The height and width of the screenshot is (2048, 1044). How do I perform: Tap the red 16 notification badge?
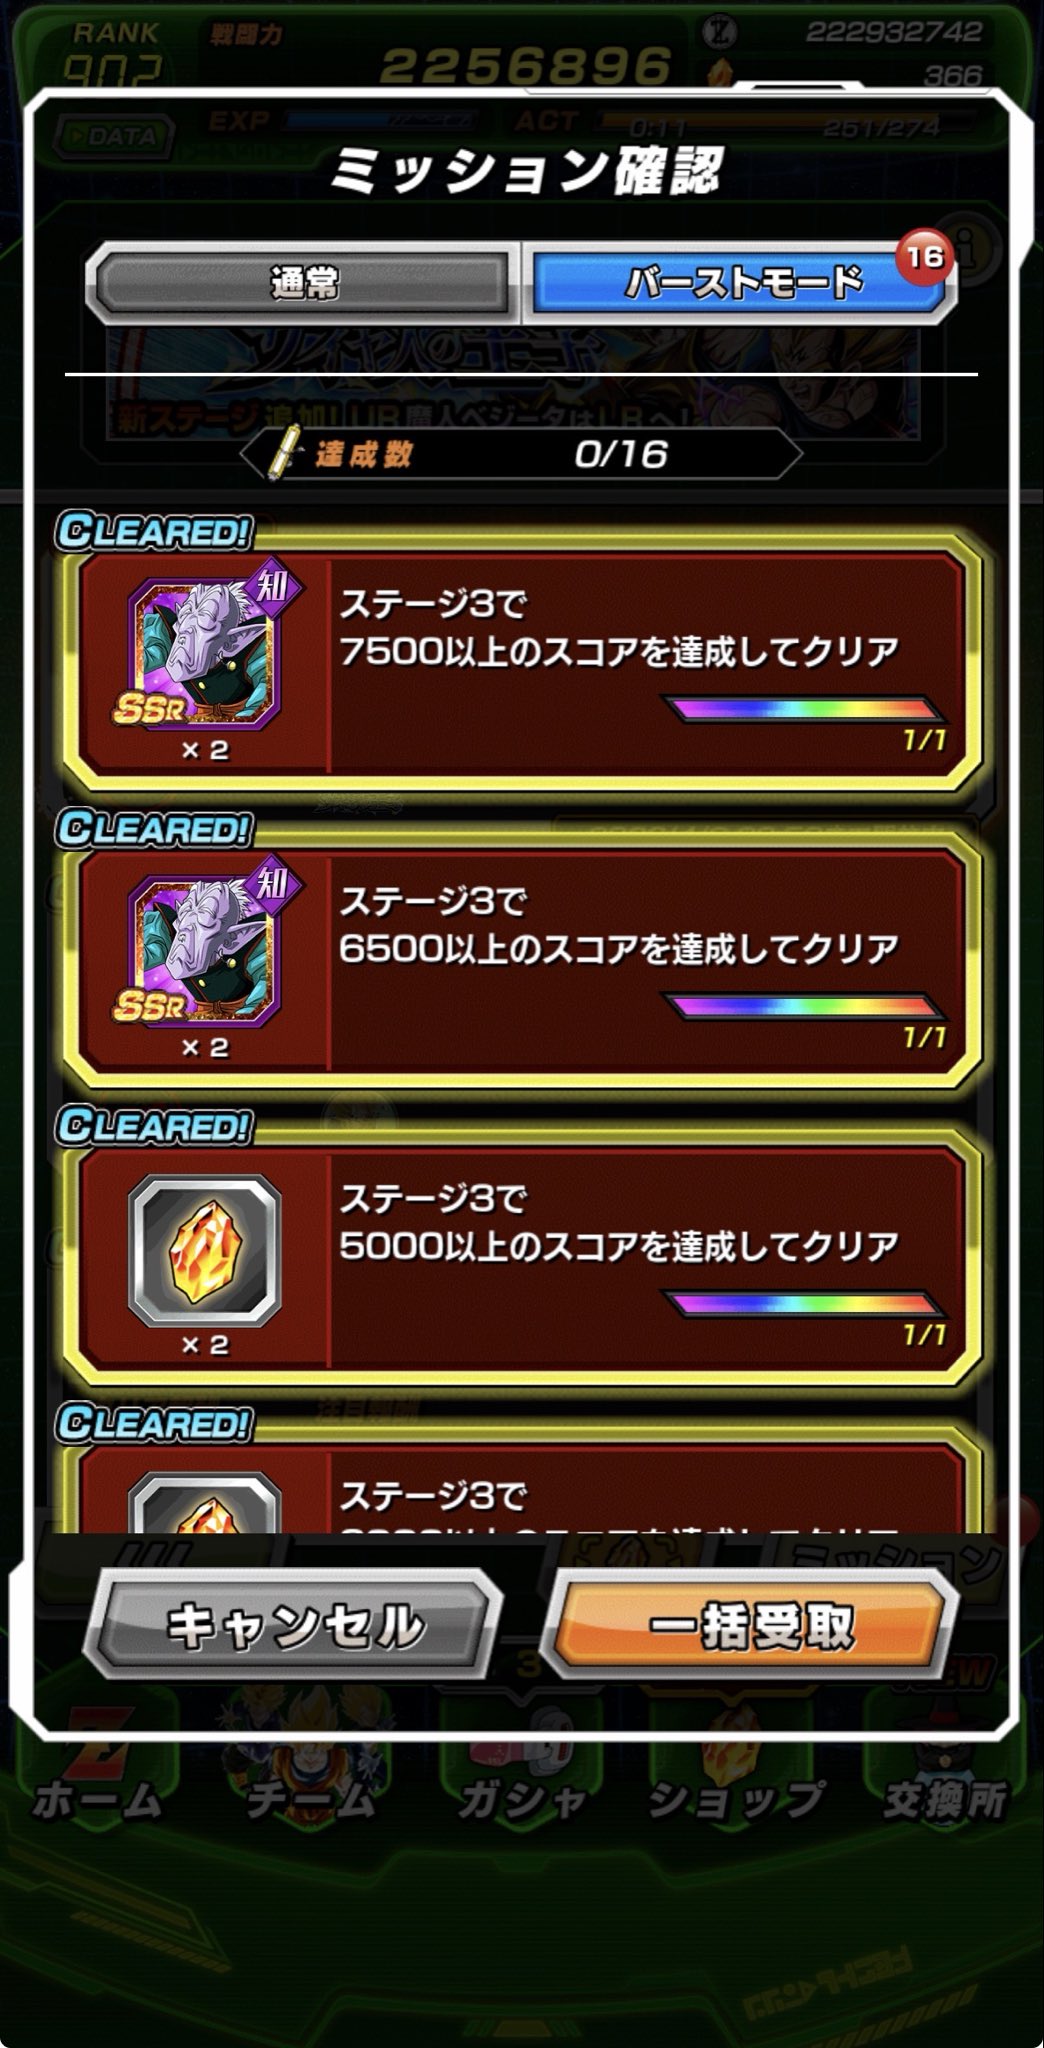point(926,257)
